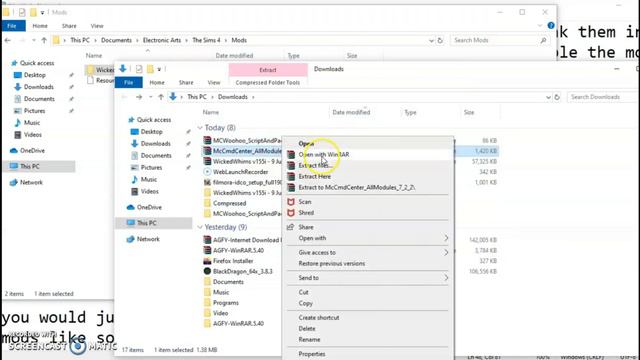Screen dimensions: 640x360
Task: Expand Send to submenu arrow
Action: pos(446,278)
